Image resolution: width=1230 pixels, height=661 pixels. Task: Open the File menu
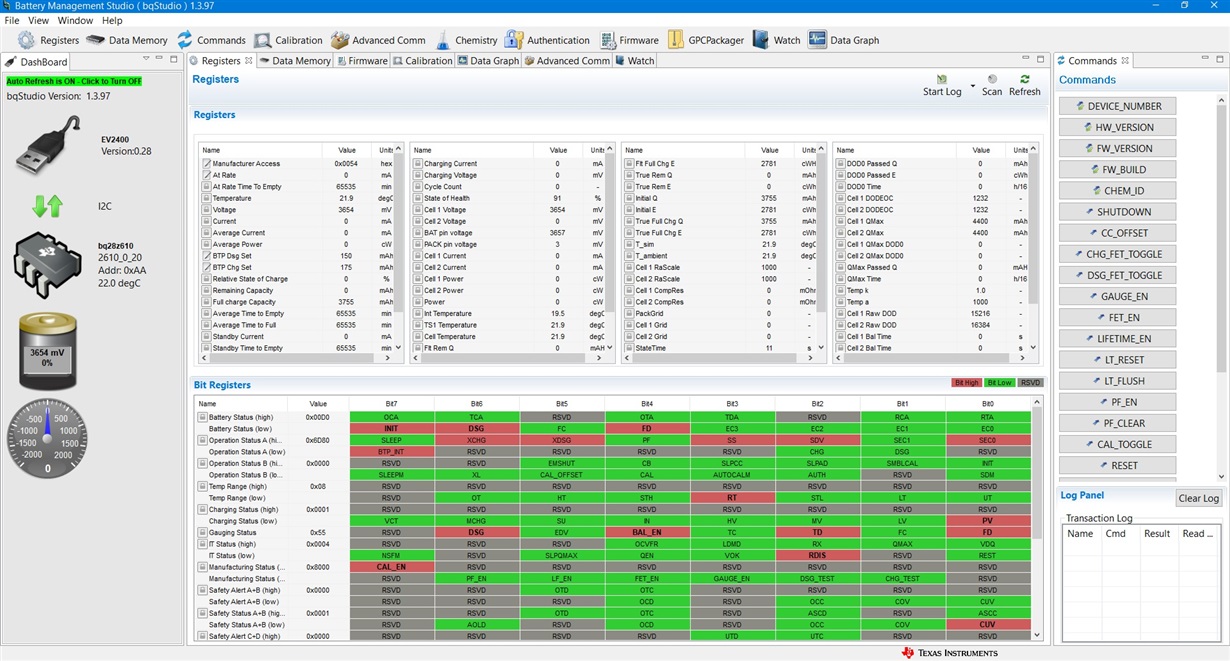[x=12, y=20]
